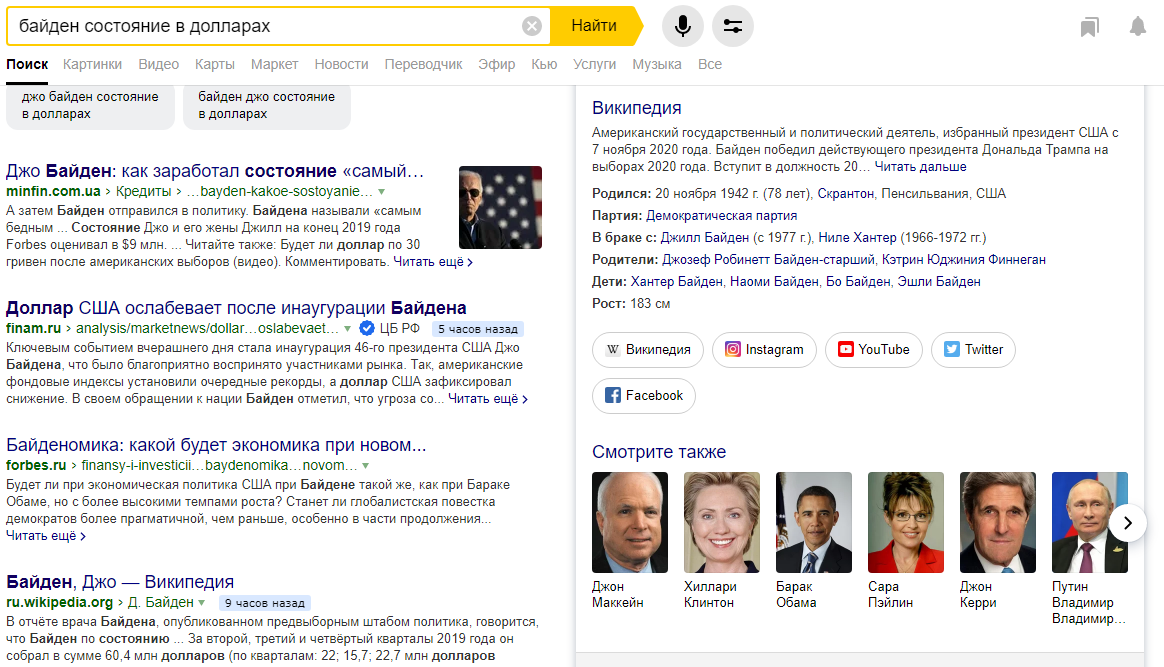Open the Карты tab
Screen dimensions: 1164x667
pos(215,65)
